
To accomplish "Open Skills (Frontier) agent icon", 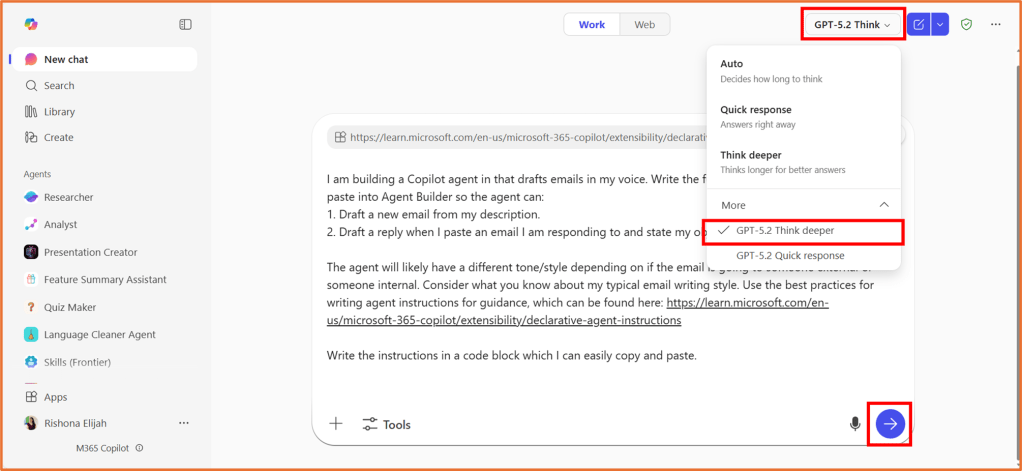I will (x=31, y=362).
